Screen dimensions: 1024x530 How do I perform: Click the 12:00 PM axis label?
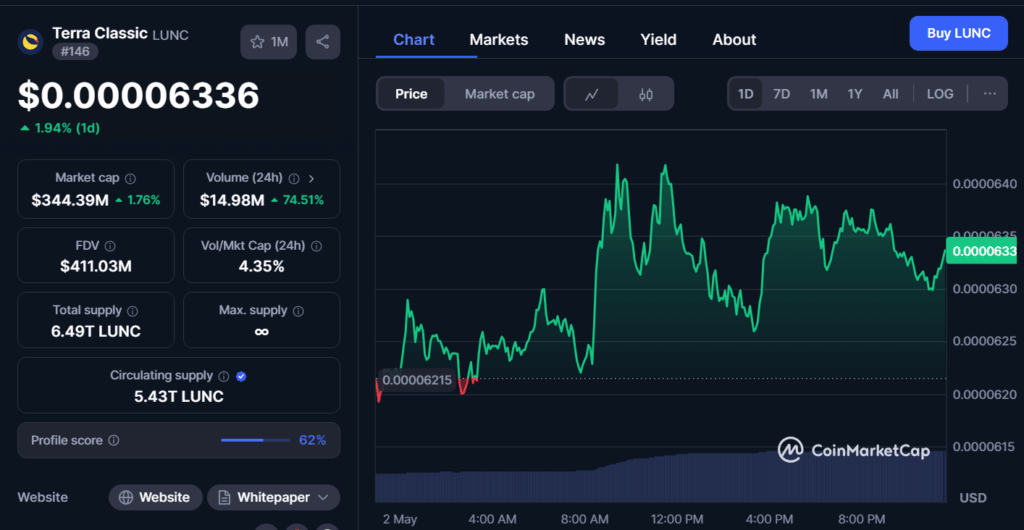(x=679, y=520)
